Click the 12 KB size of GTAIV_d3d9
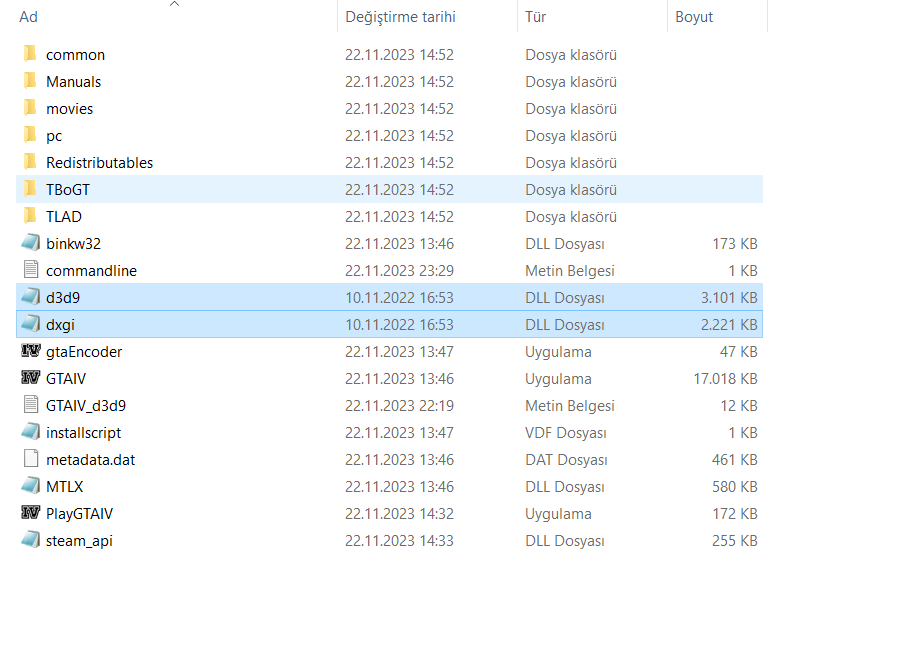The width and height of the screenshot is (902, 667). 739,406
